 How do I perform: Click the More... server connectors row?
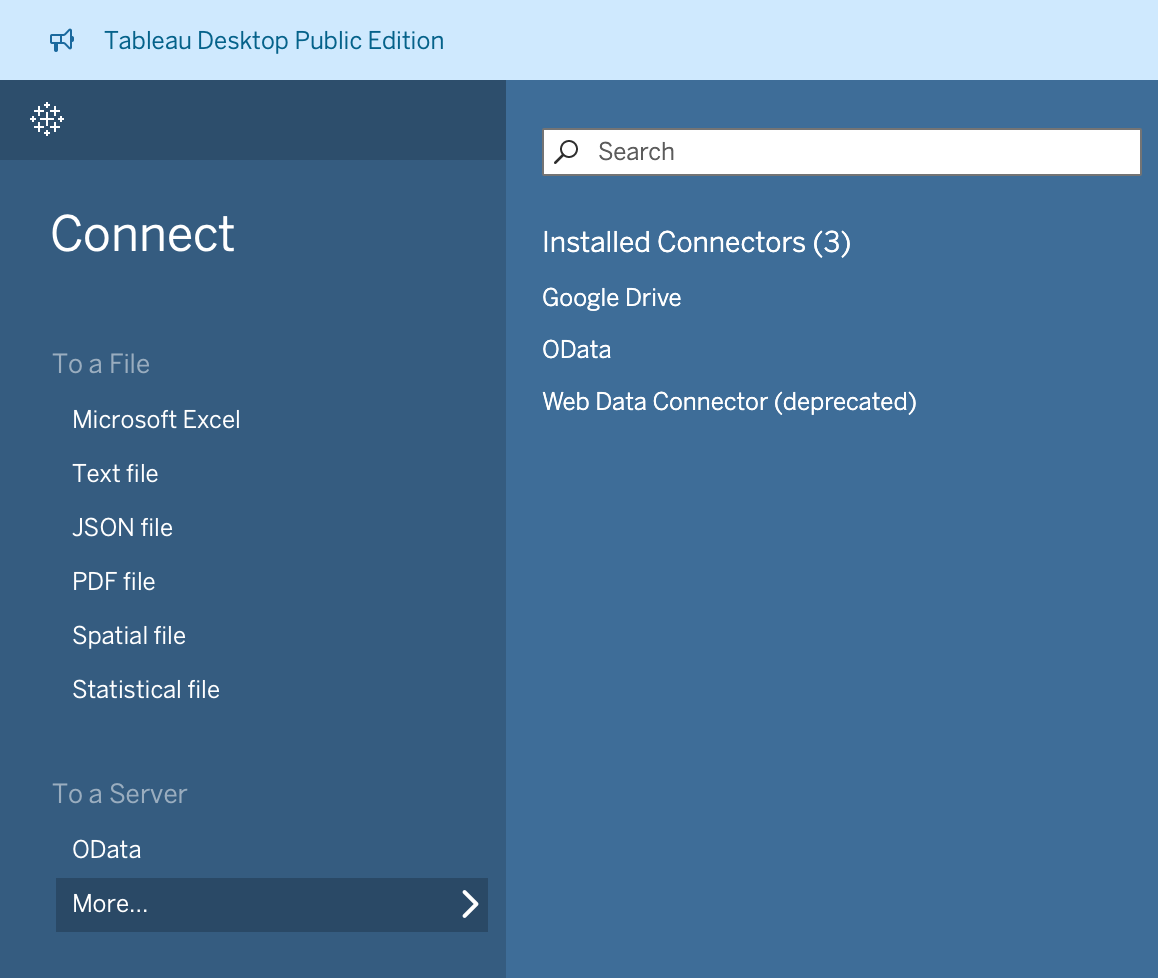click(x=272, y=904)
